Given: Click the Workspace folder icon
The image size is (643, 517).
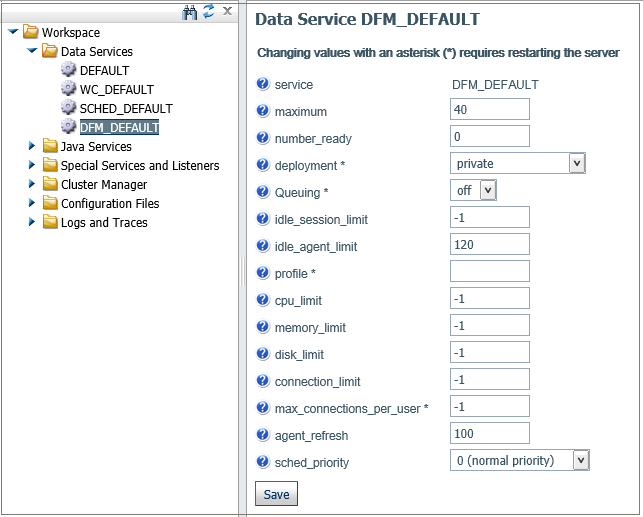Looking at the screenshot, I should click(30, 32).
